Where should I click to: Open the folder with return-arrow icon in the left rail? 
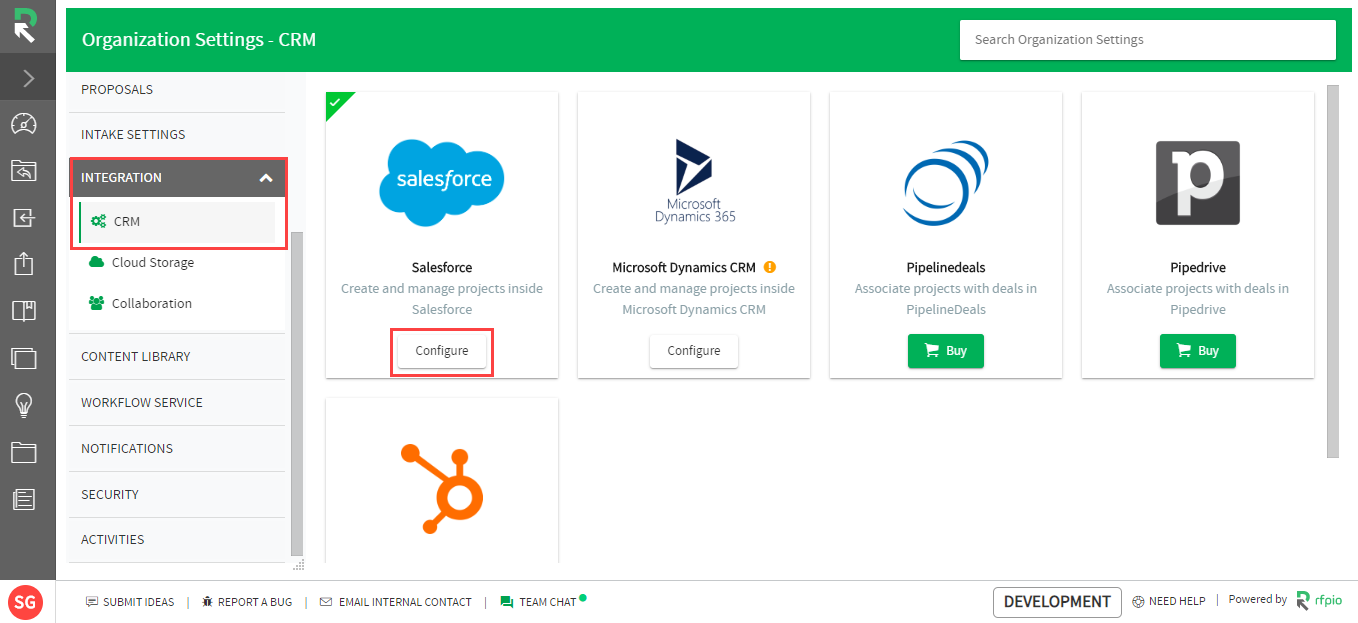pyautogui.click(x=24, y=171)
